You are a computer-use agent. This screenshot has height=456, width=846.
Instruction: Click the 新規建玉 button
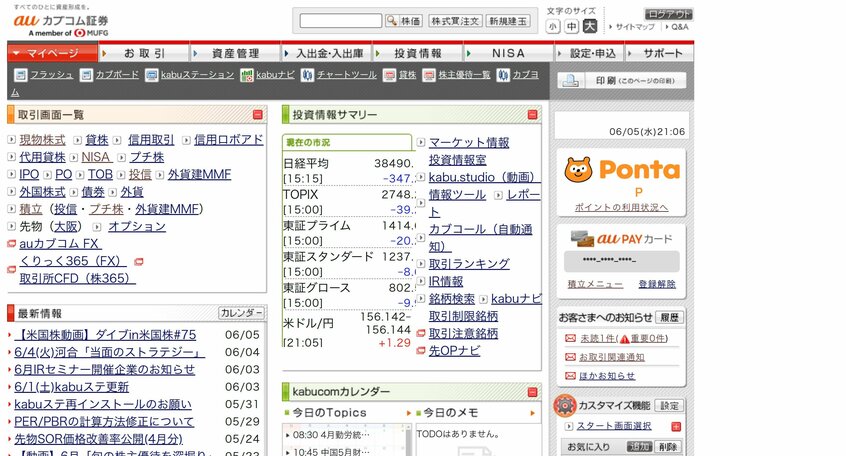[508, 21]
